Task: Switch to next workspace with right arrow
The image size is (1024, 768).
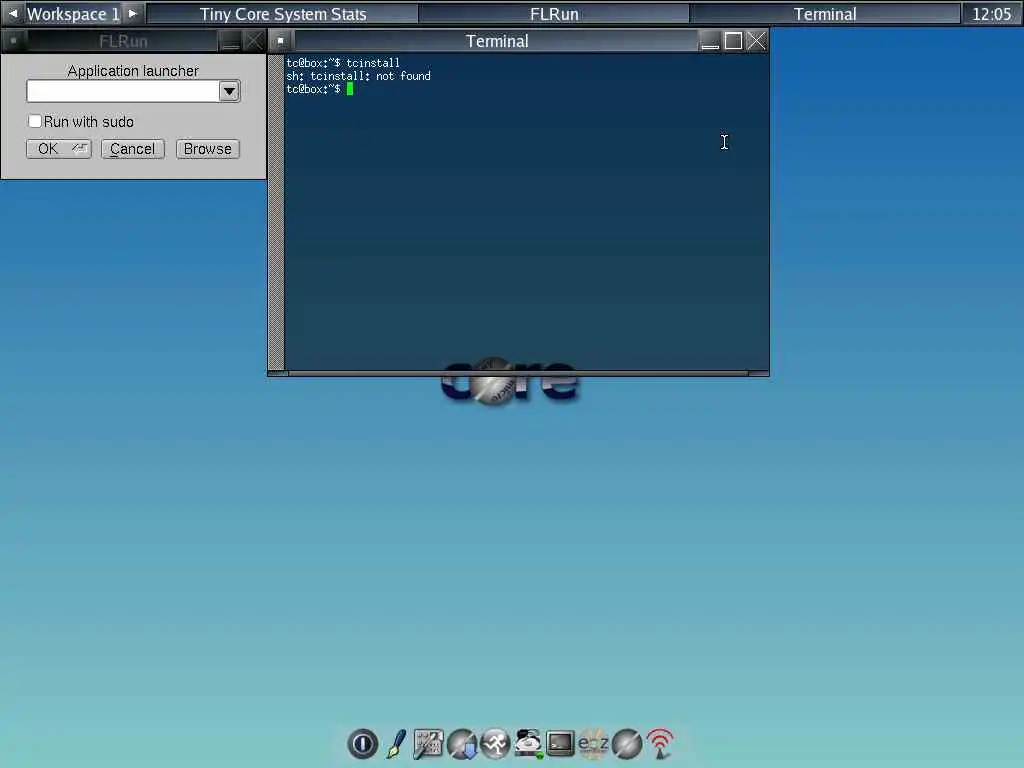Action: tap(133, 13)
